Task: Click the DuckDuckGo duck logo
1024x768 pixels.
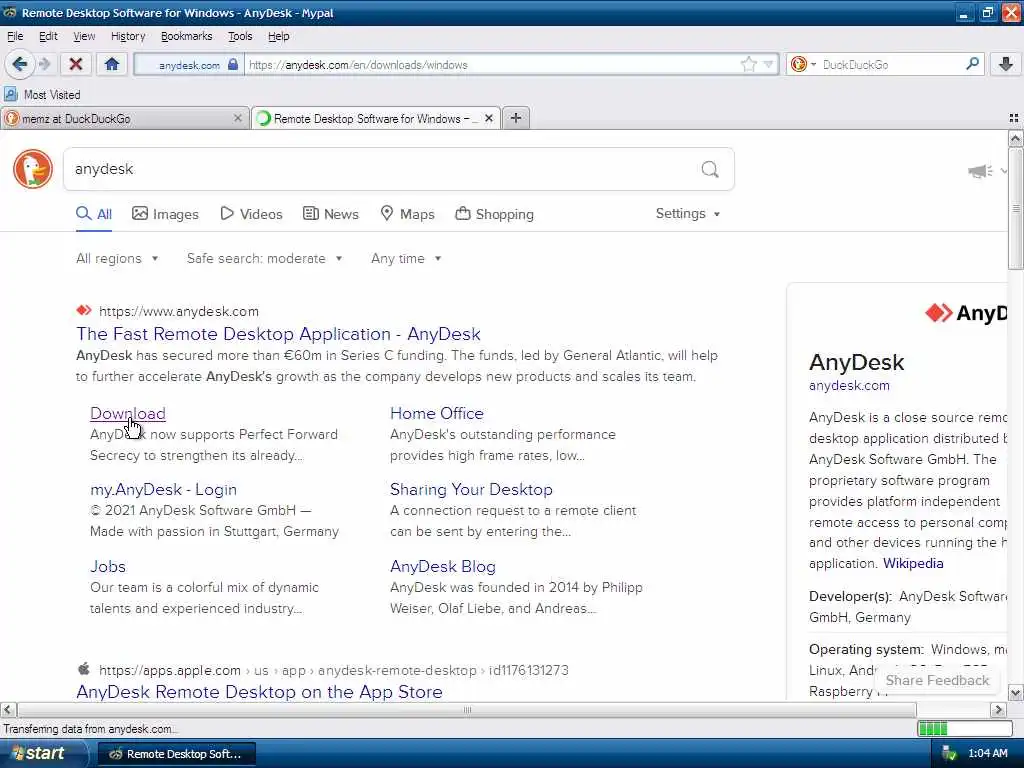Action: pos(33,169)
